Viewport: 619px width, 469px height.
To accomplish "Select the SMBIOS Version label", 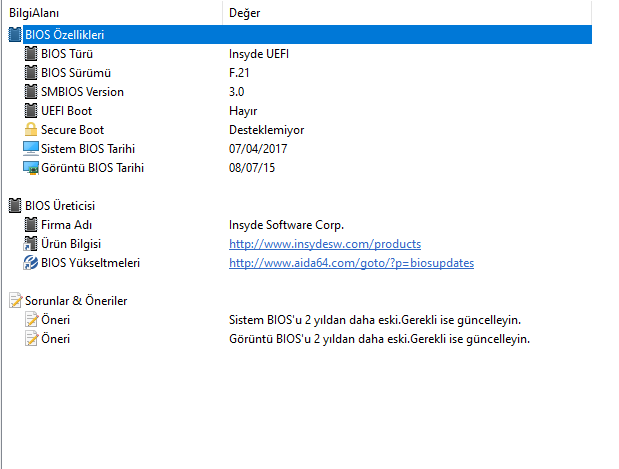I will click(83, 92).
